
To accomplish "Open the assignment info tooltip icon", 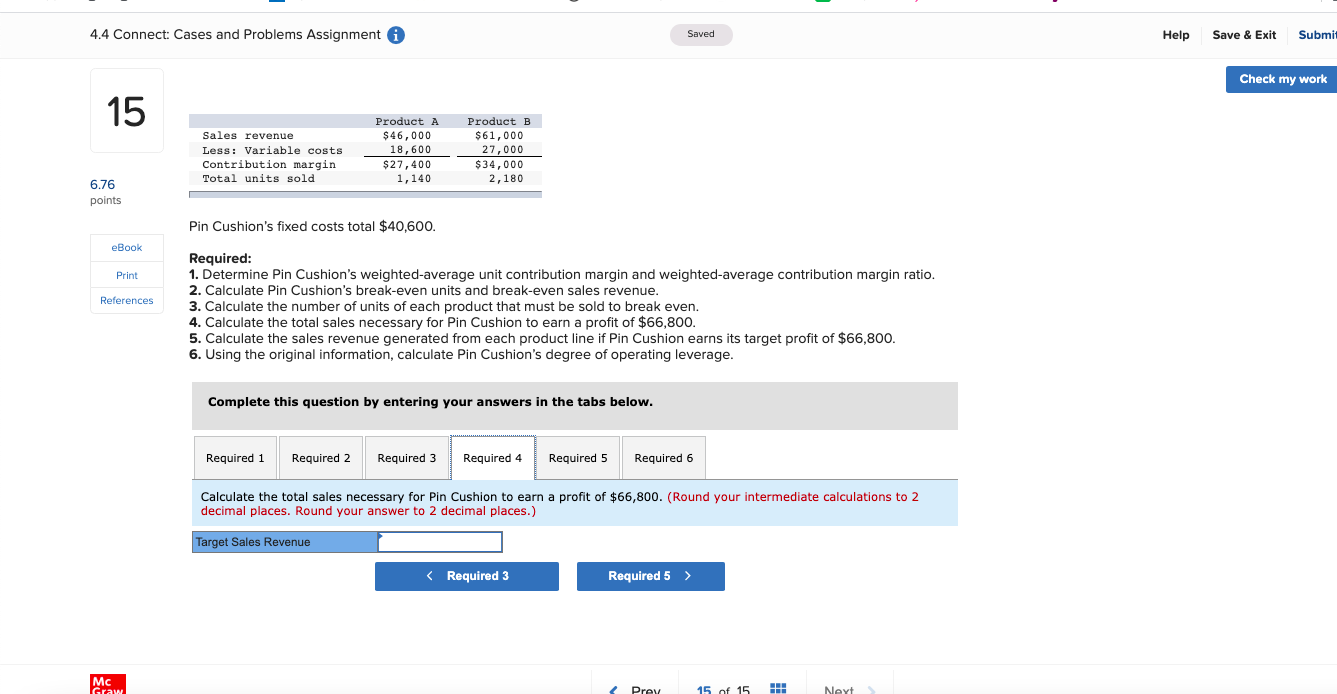I will point(394,33).
